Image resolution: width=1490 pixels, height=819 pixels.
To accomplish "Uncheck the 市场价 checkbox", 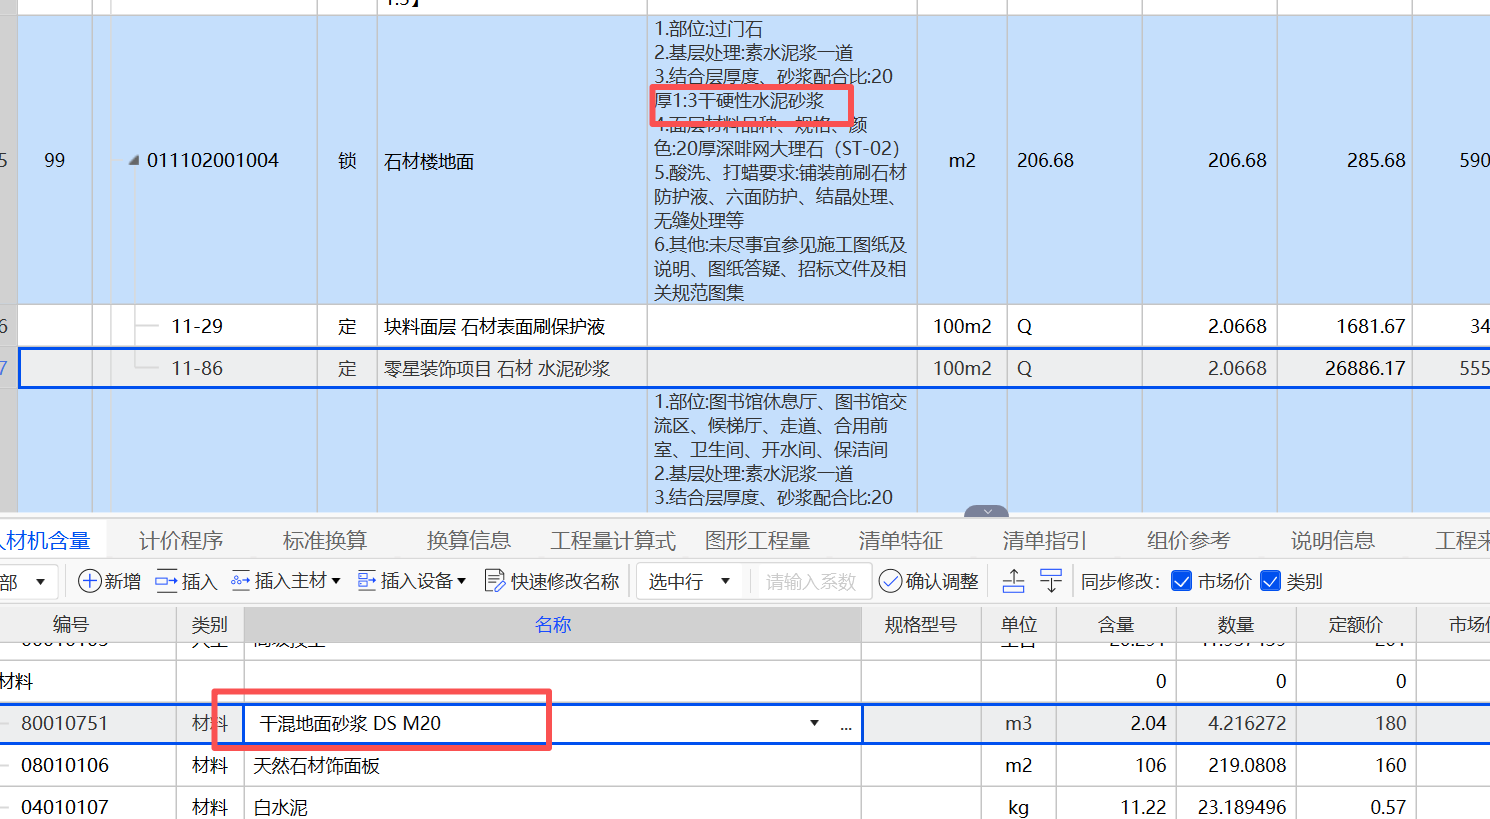I will (x=1182, y=580).
